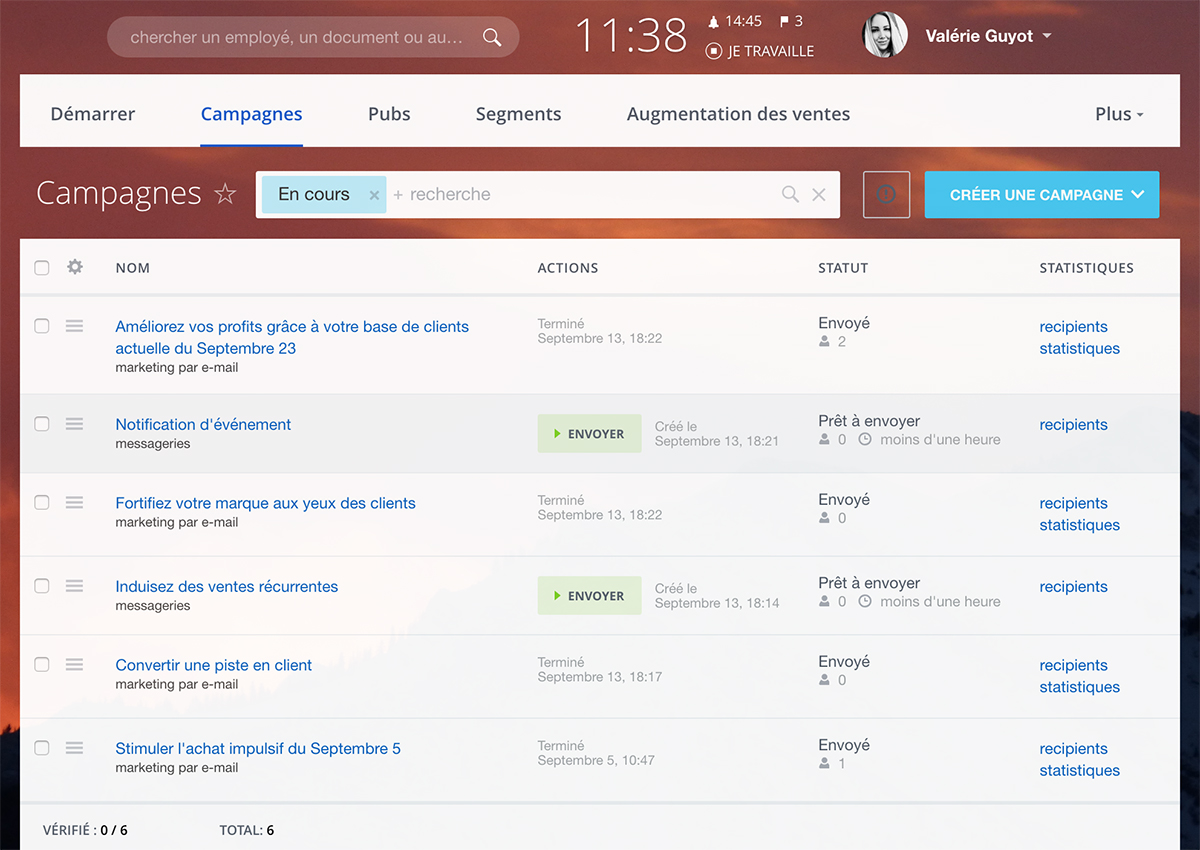Select all campaigns with header checkbox
The image size is (1200, 850).
point(42,267)
